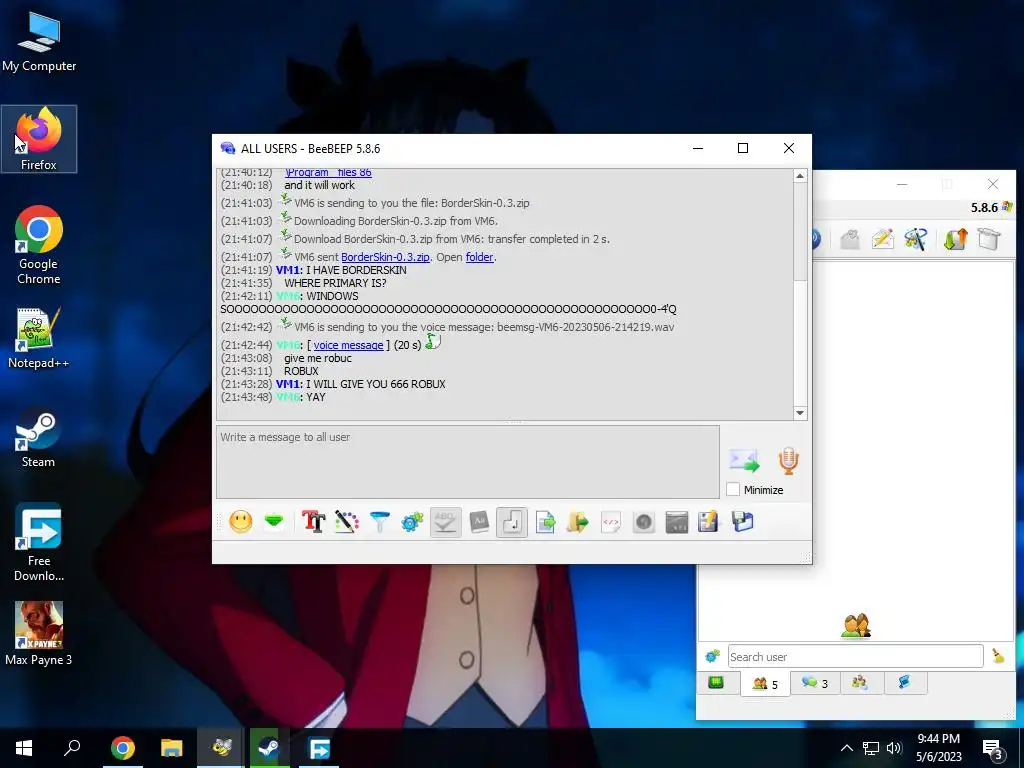Click the green gem preset message icon
Screen dimensions: 1024x768
274,522
